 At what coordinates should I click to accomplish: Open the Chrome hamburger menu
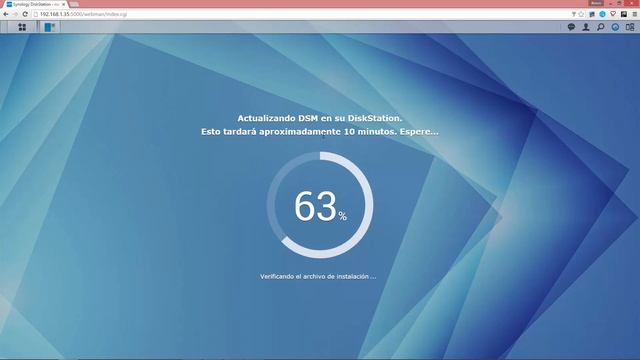635,14
